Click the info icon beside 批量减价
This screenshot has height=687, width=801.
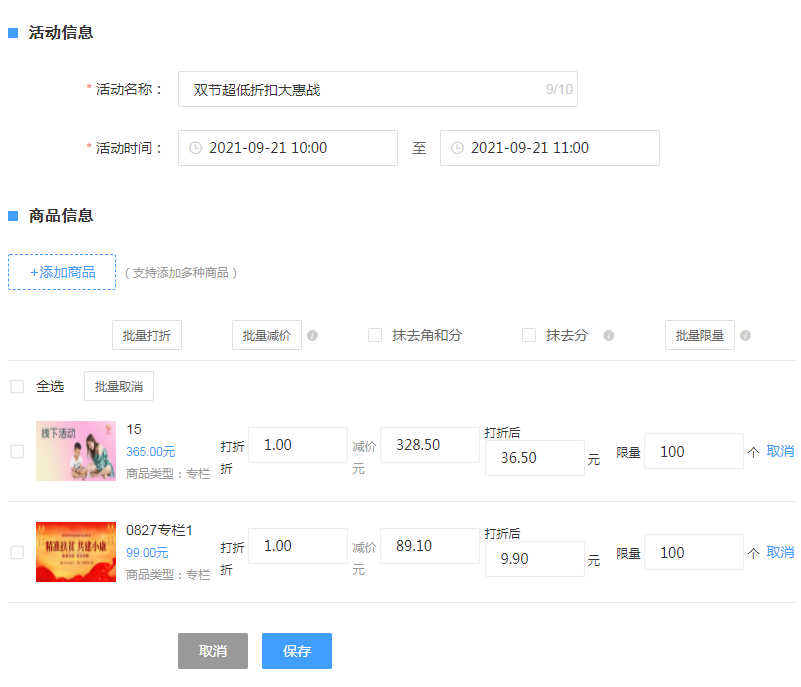pos(312,335)
